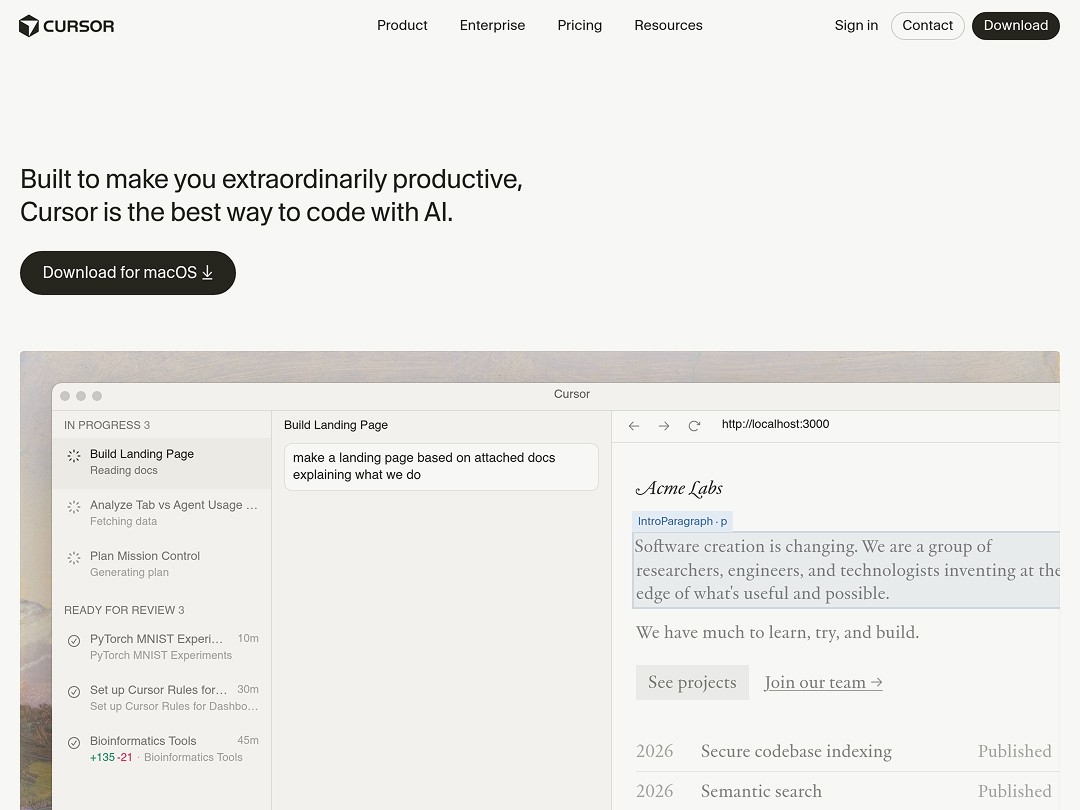1080x810 pixels.
Task: Open the PyTorch MNIST Experiments review item
Action: pos(162,647)
